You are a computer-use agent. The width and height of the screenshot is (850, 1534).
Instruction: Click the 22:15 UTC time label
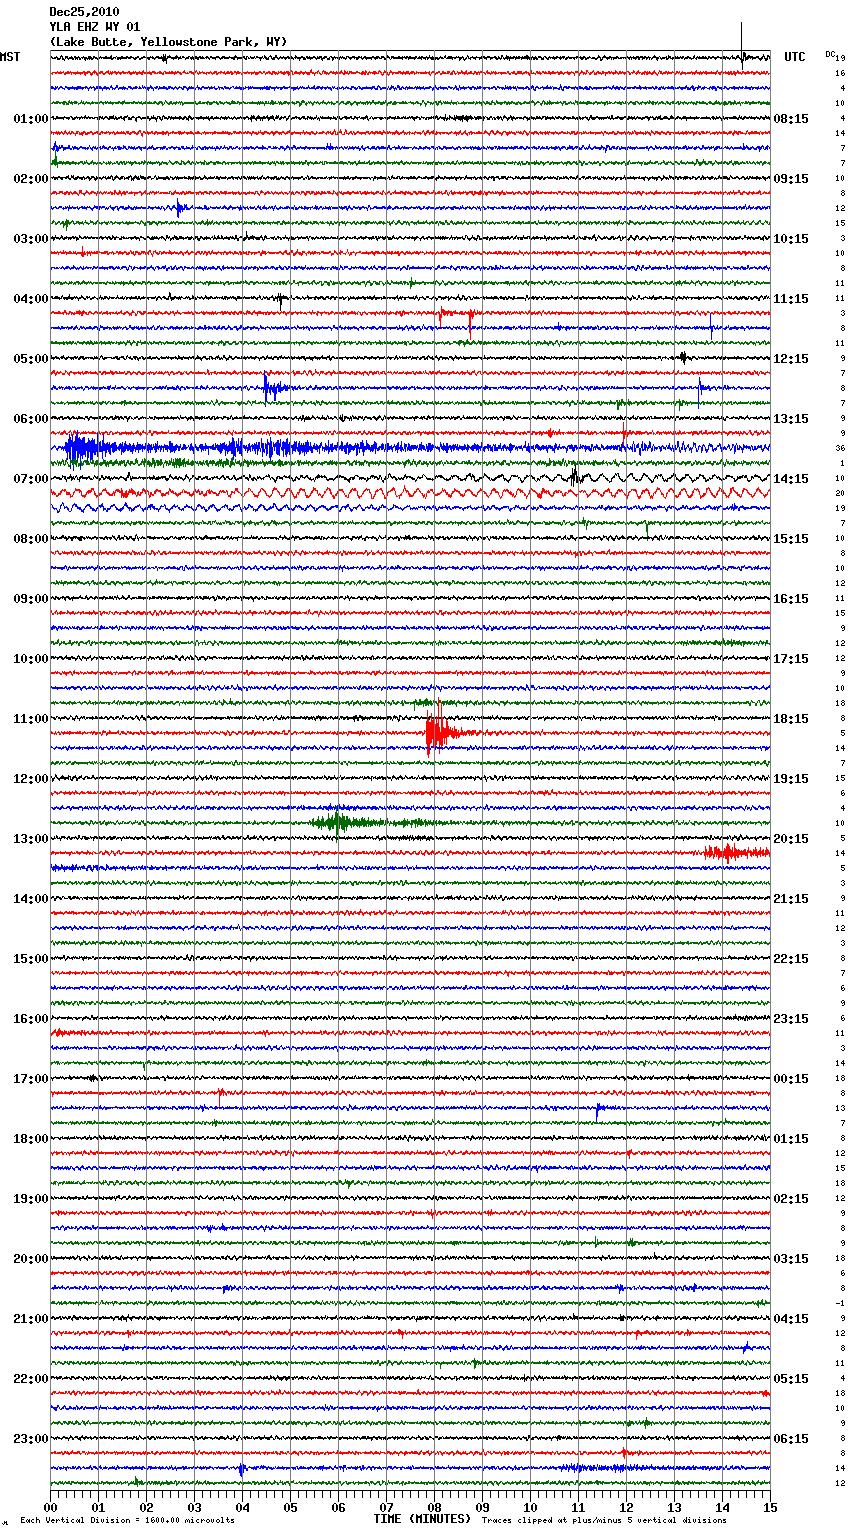(791, 959)
